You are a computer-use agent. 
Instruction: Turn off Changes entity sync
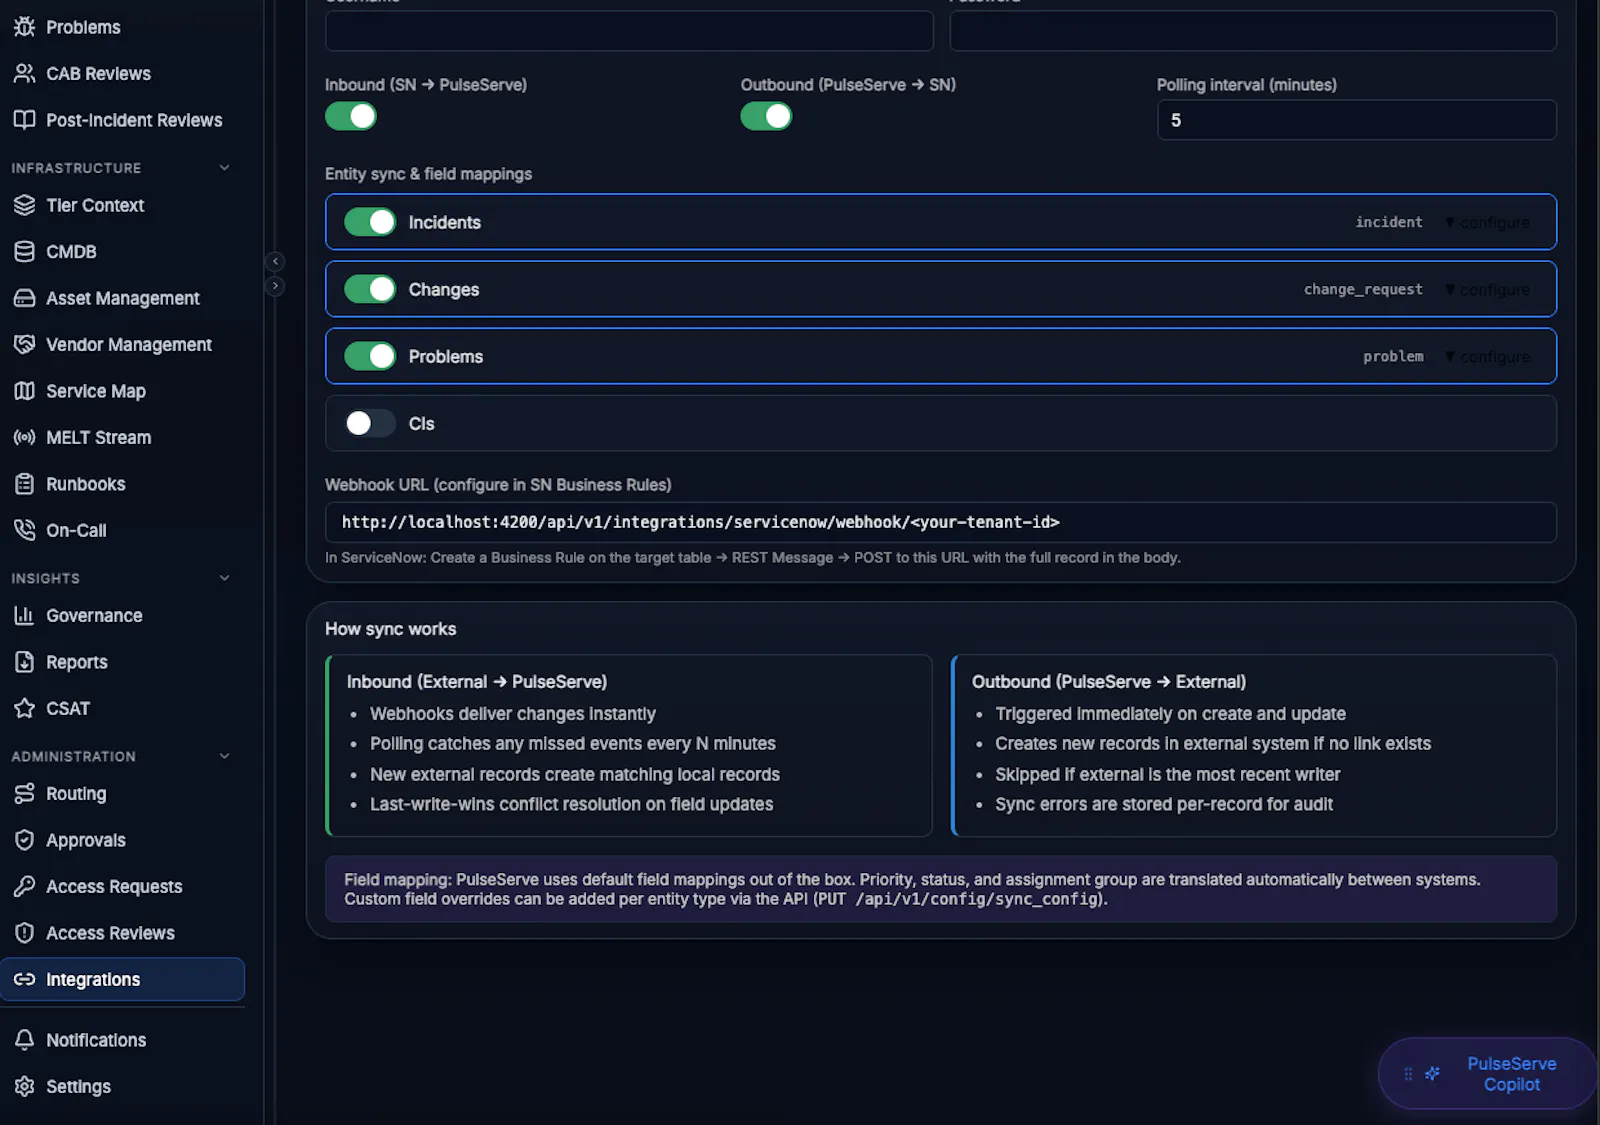(x=370, y=289)
